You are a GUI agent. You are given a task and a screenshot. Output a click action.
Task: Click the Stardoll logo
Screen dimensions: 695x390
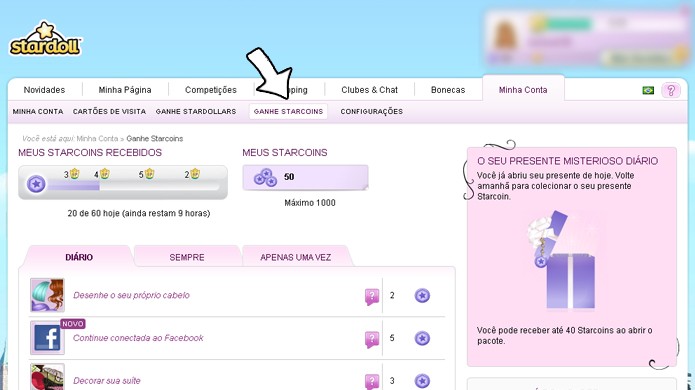pyautogui.click(x=45, y=39)
